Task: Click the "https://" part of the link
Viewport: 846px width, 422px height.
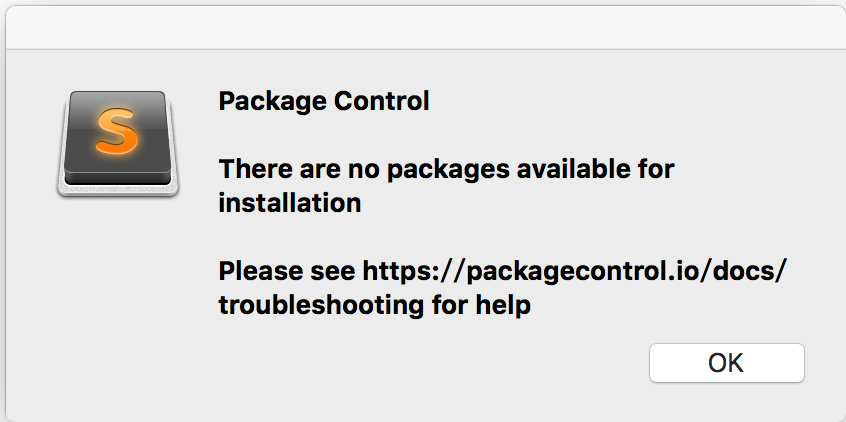Action: point(400,271)
